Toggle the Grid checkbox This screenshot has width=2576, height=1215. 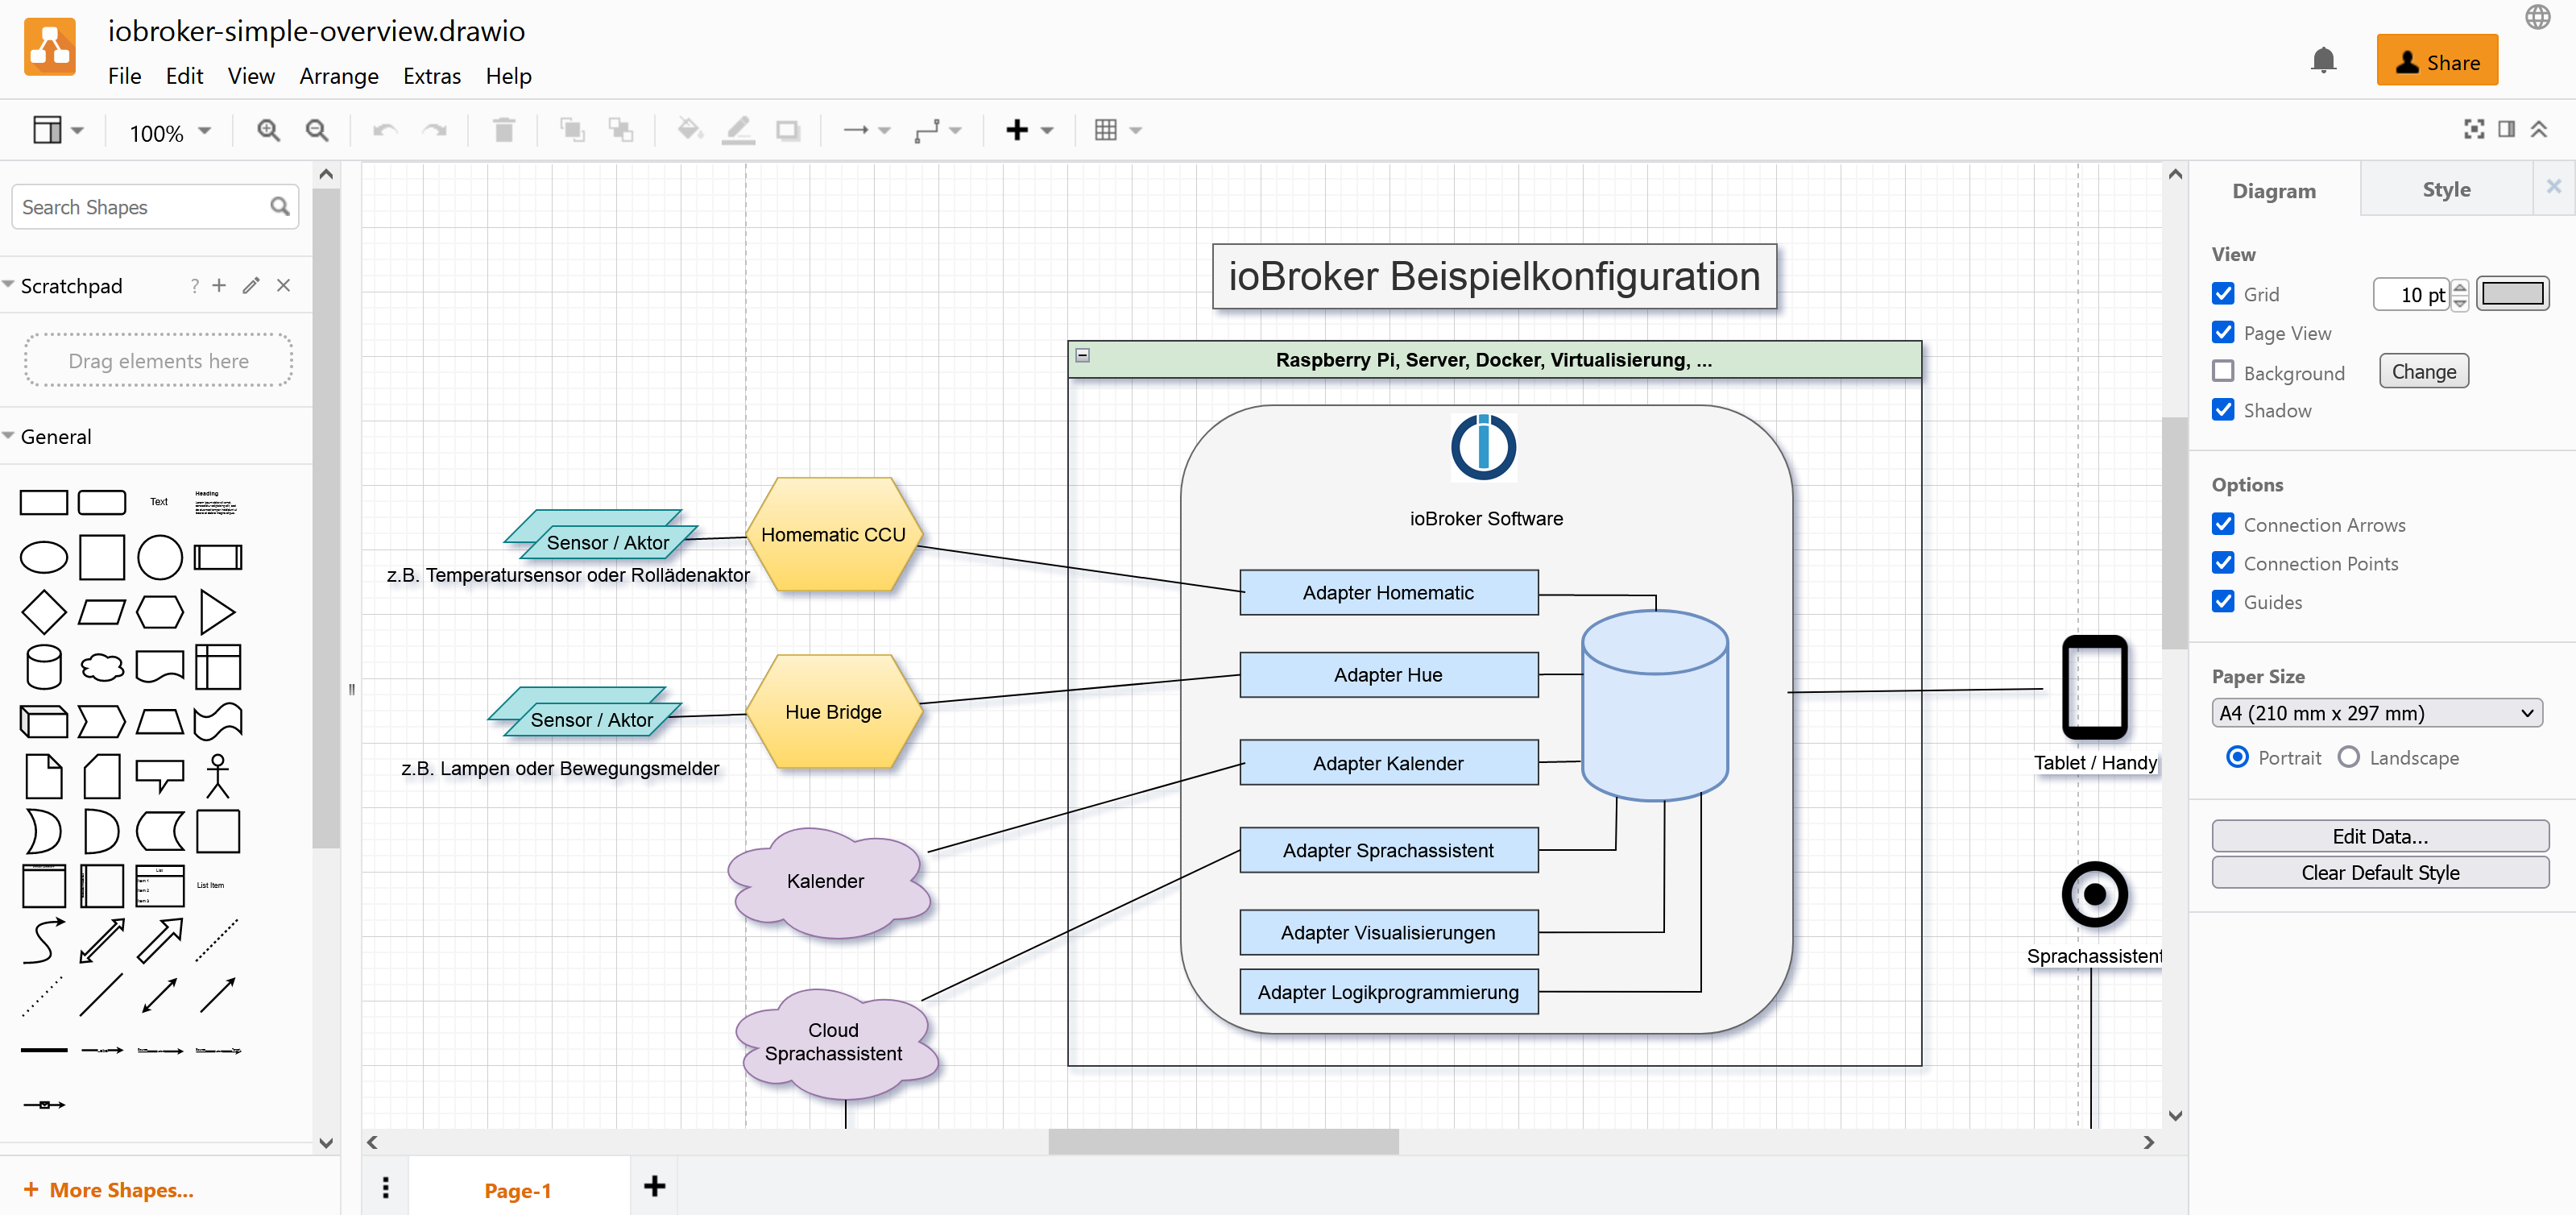coord(2223,293)
